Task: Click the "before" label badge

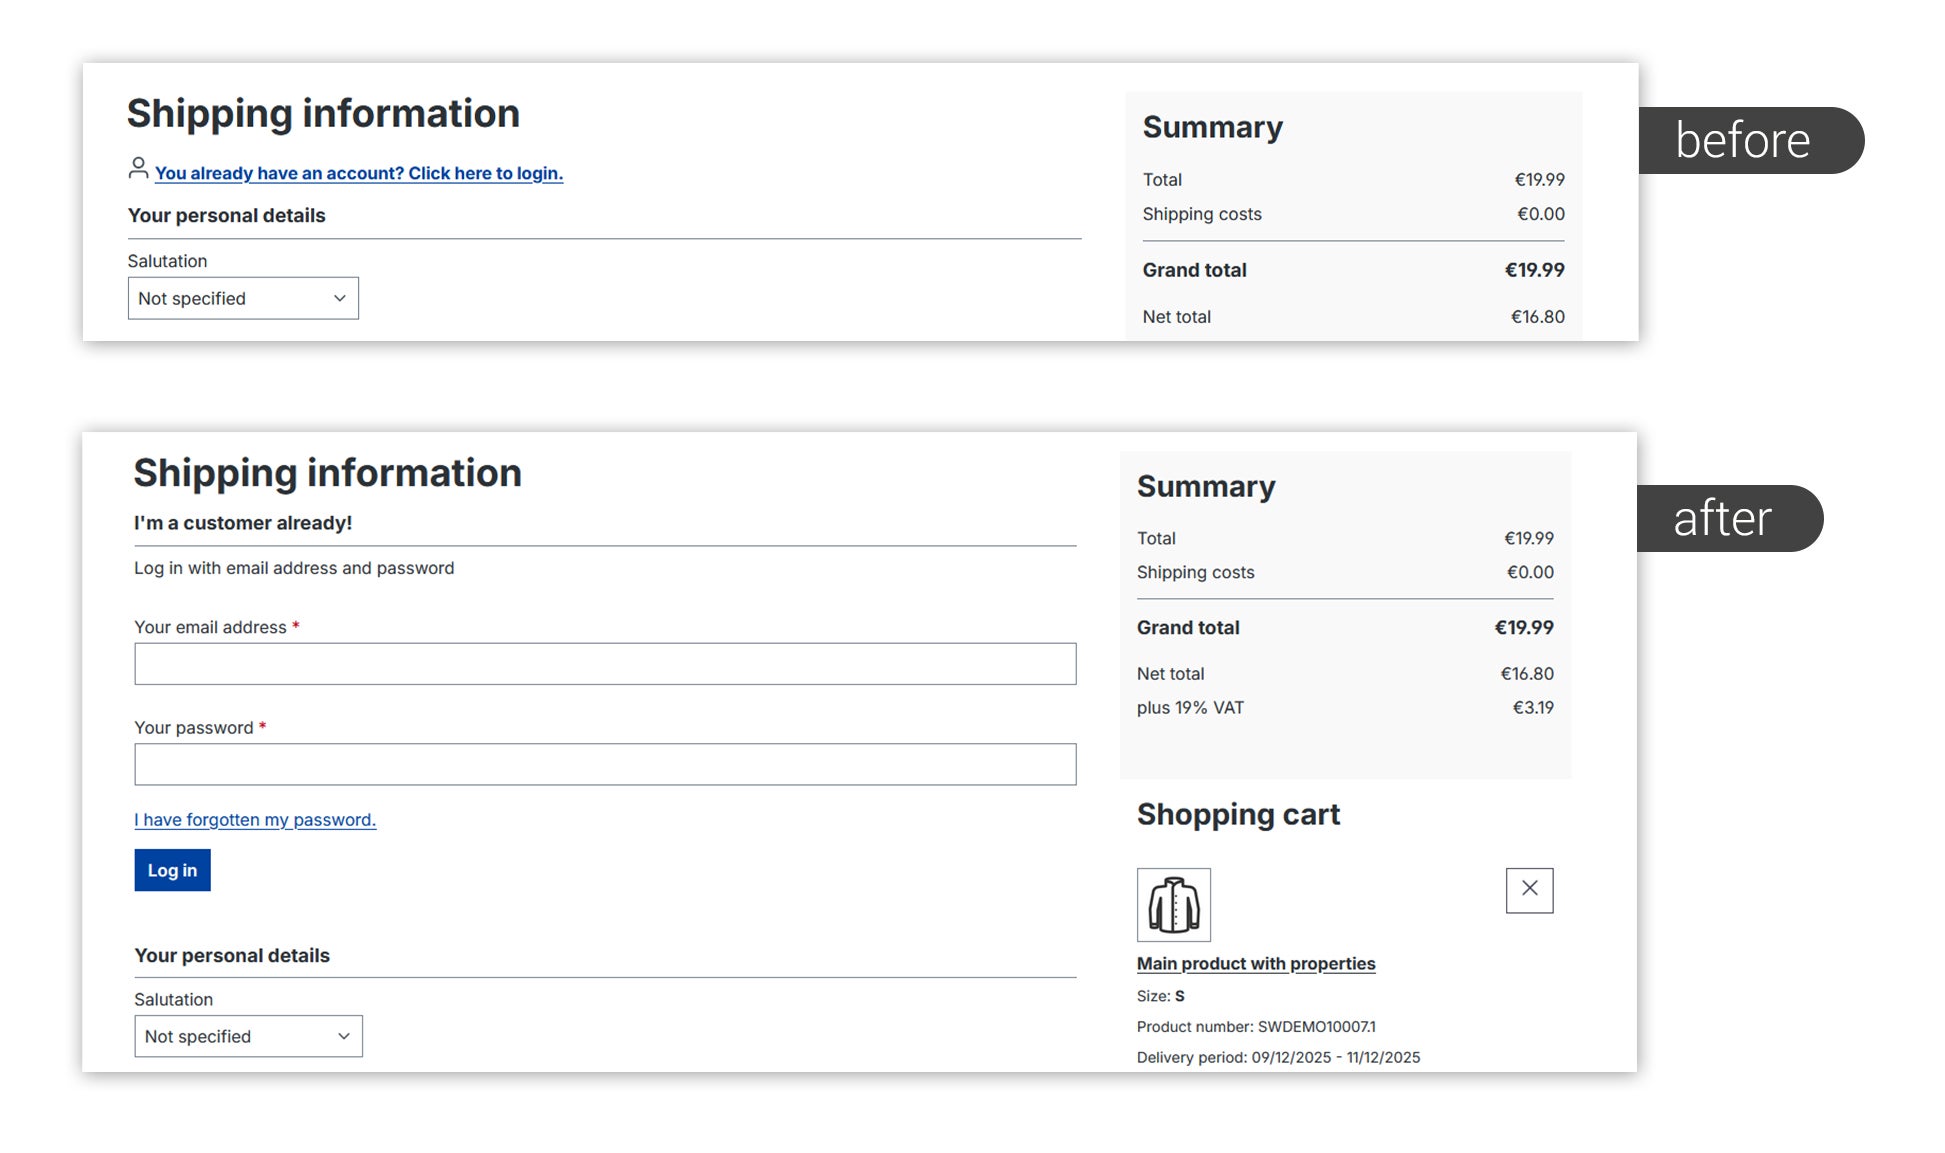Action: (1742, 141)
